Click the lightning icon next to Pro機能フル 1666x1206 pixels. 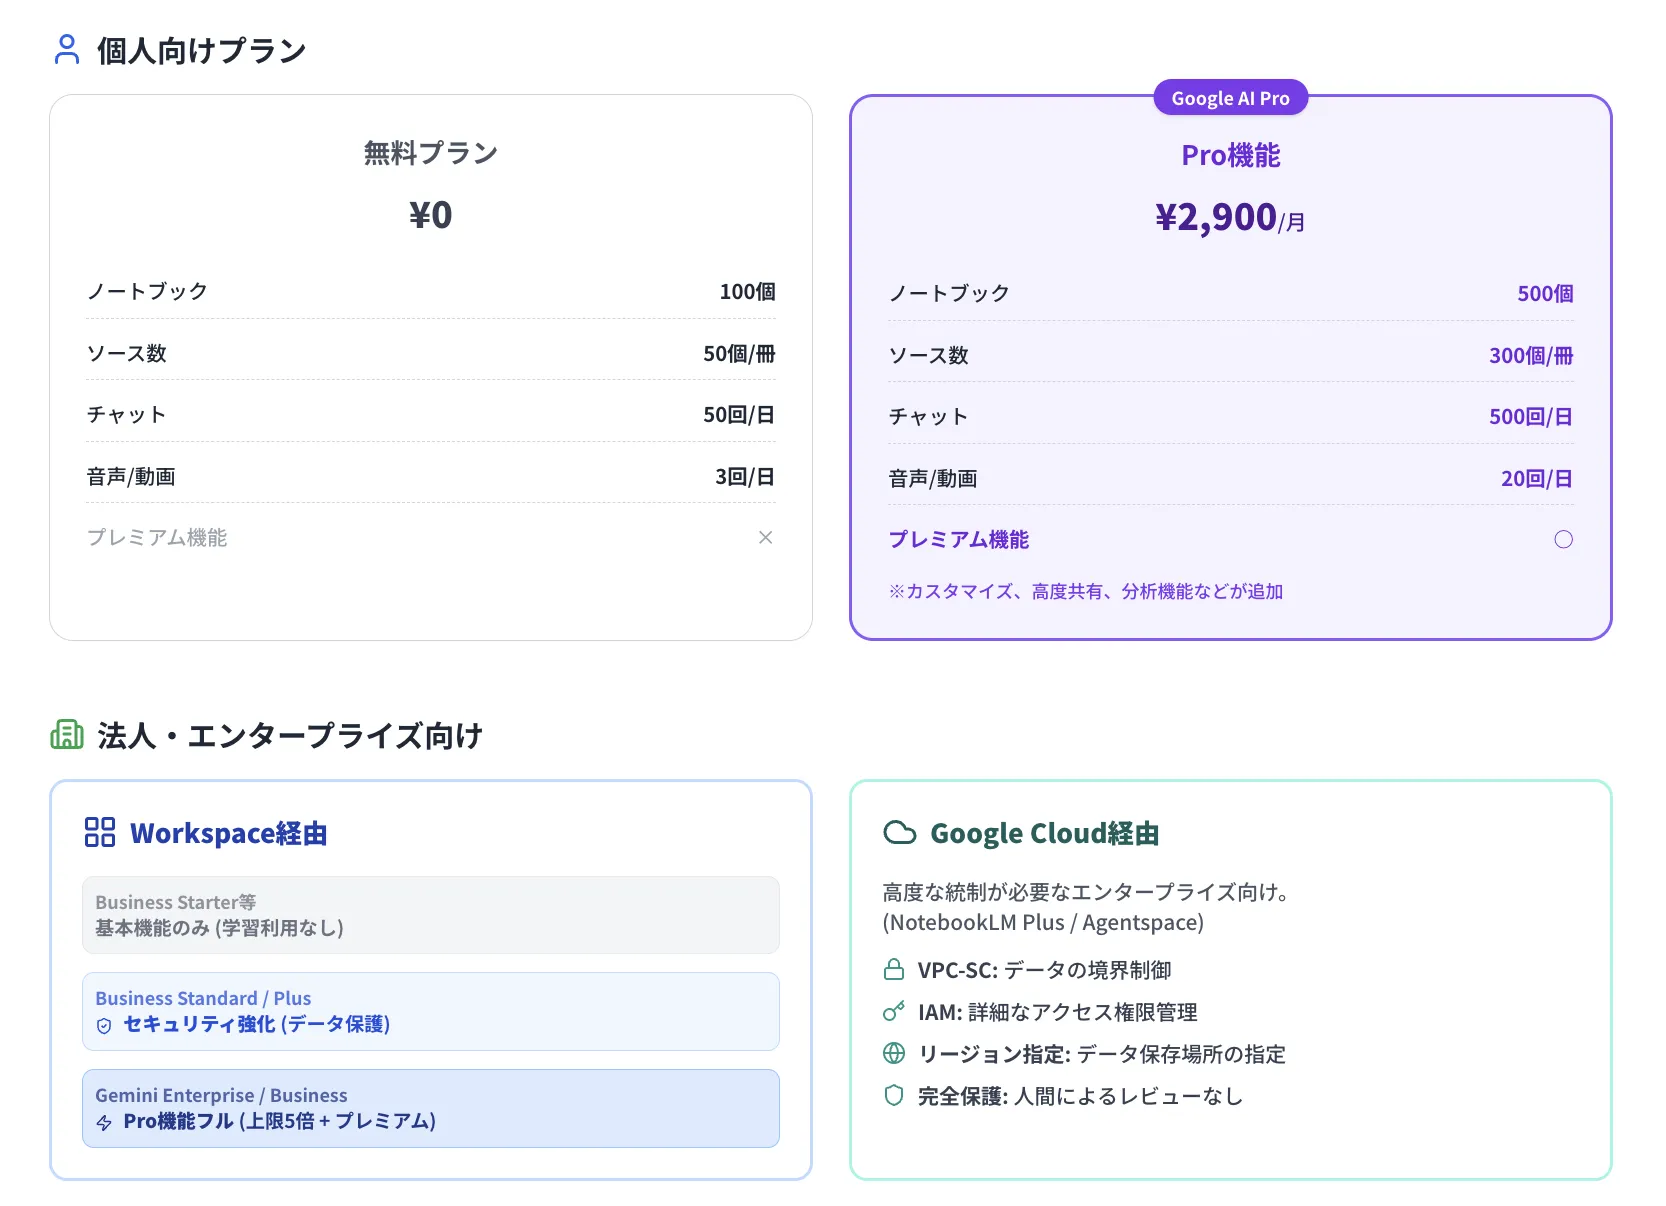[104, 1122]
